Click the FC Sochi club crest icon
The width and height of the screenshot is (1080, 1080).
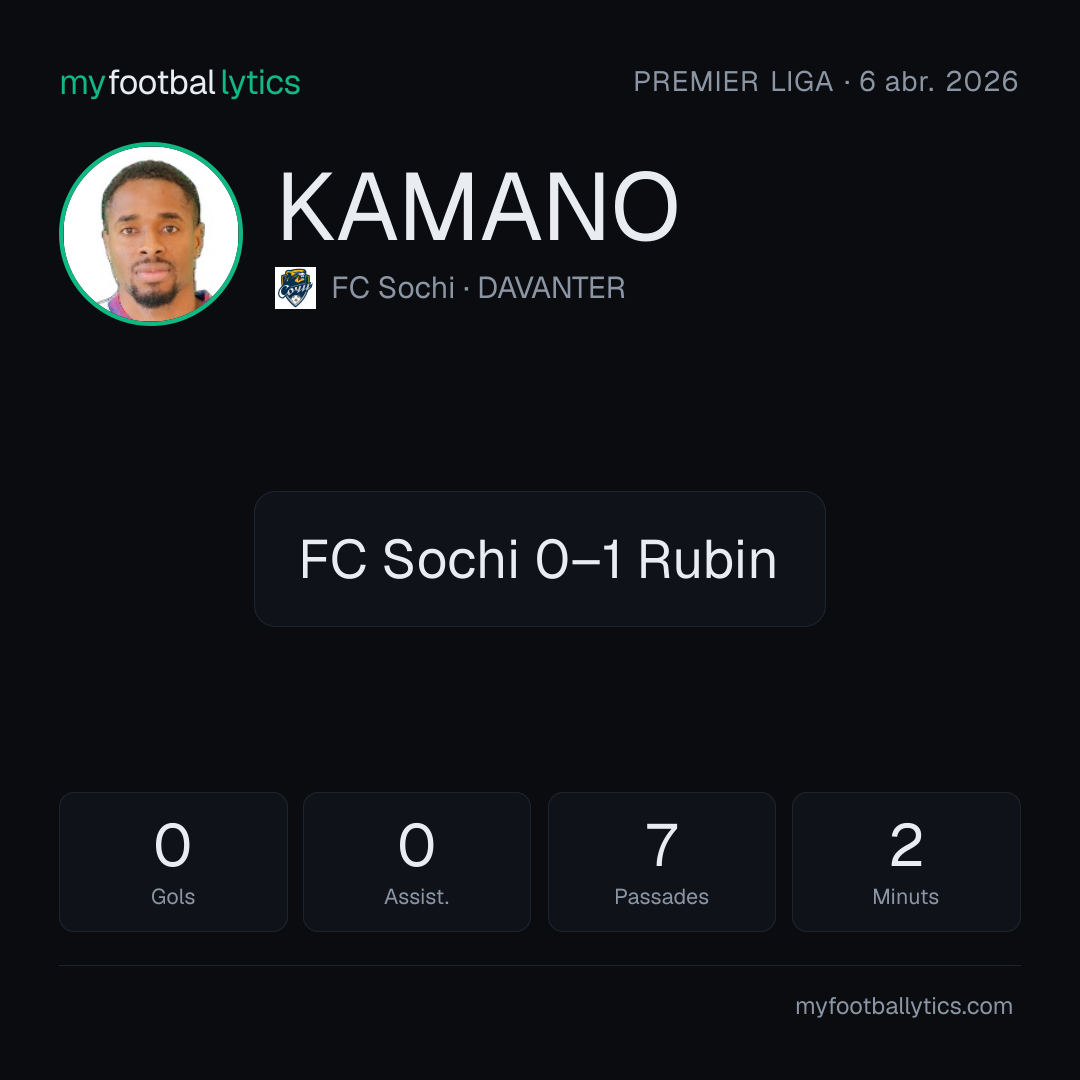pyautogui.click(x=295, y=288)
